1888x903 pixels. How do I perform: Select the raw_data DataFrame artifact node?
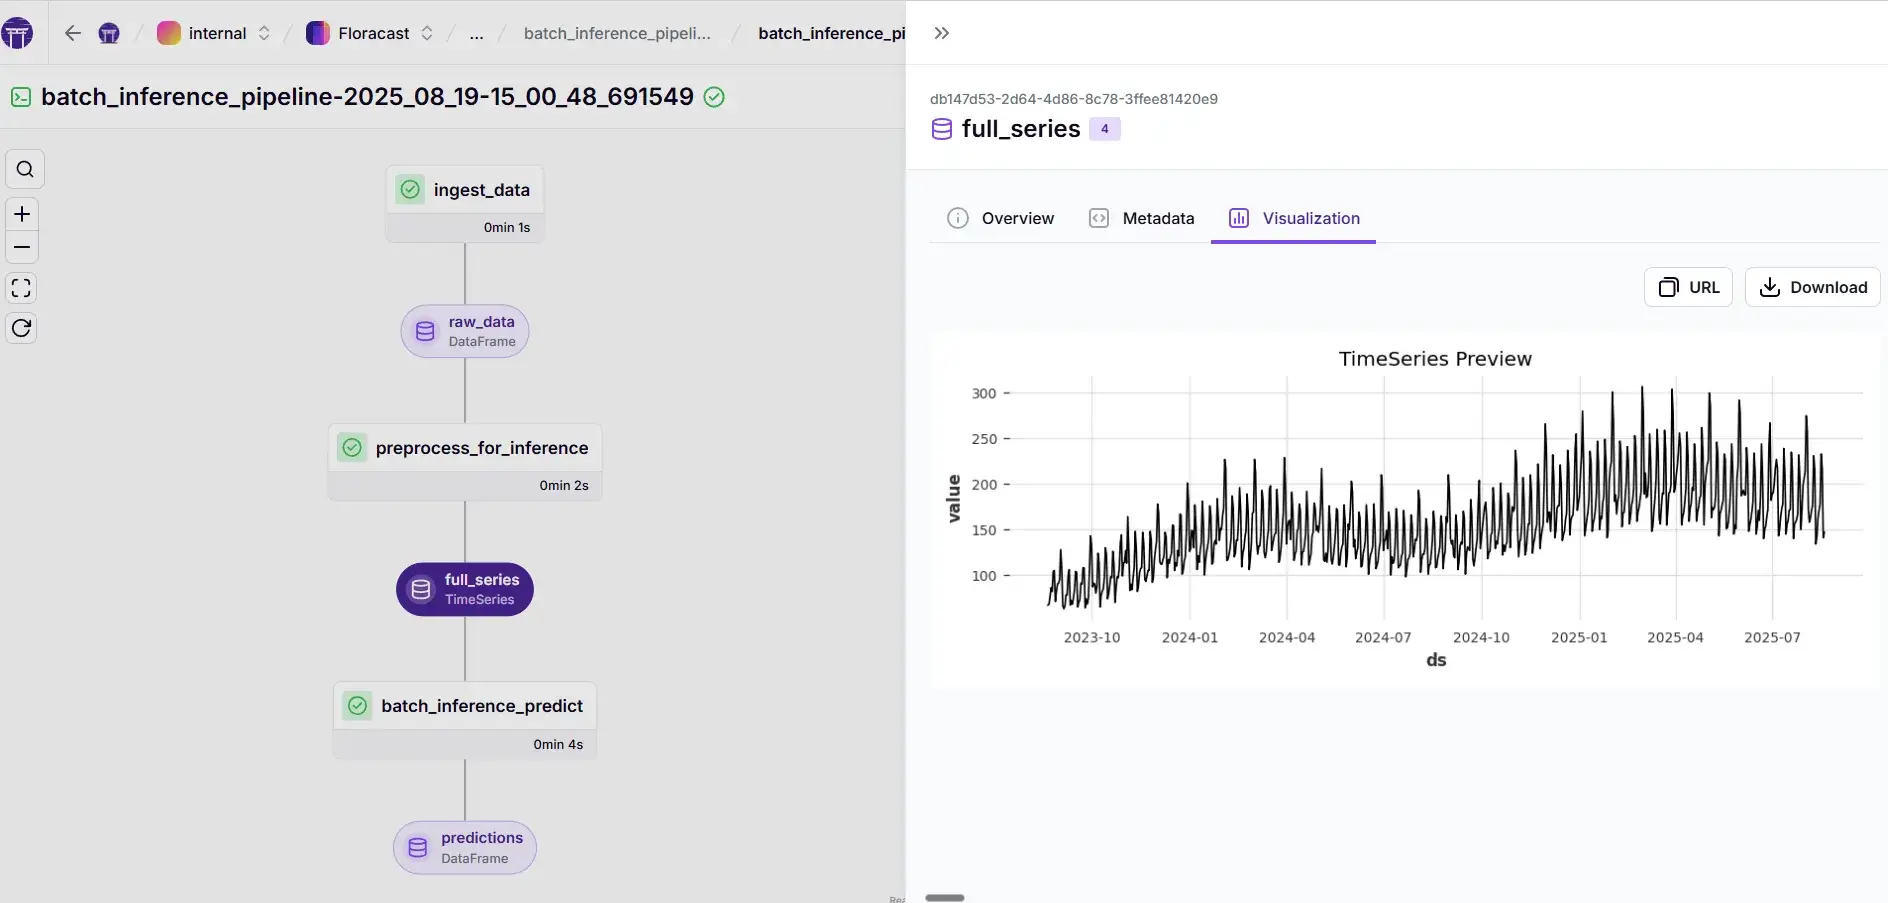[x=465, y=331]
